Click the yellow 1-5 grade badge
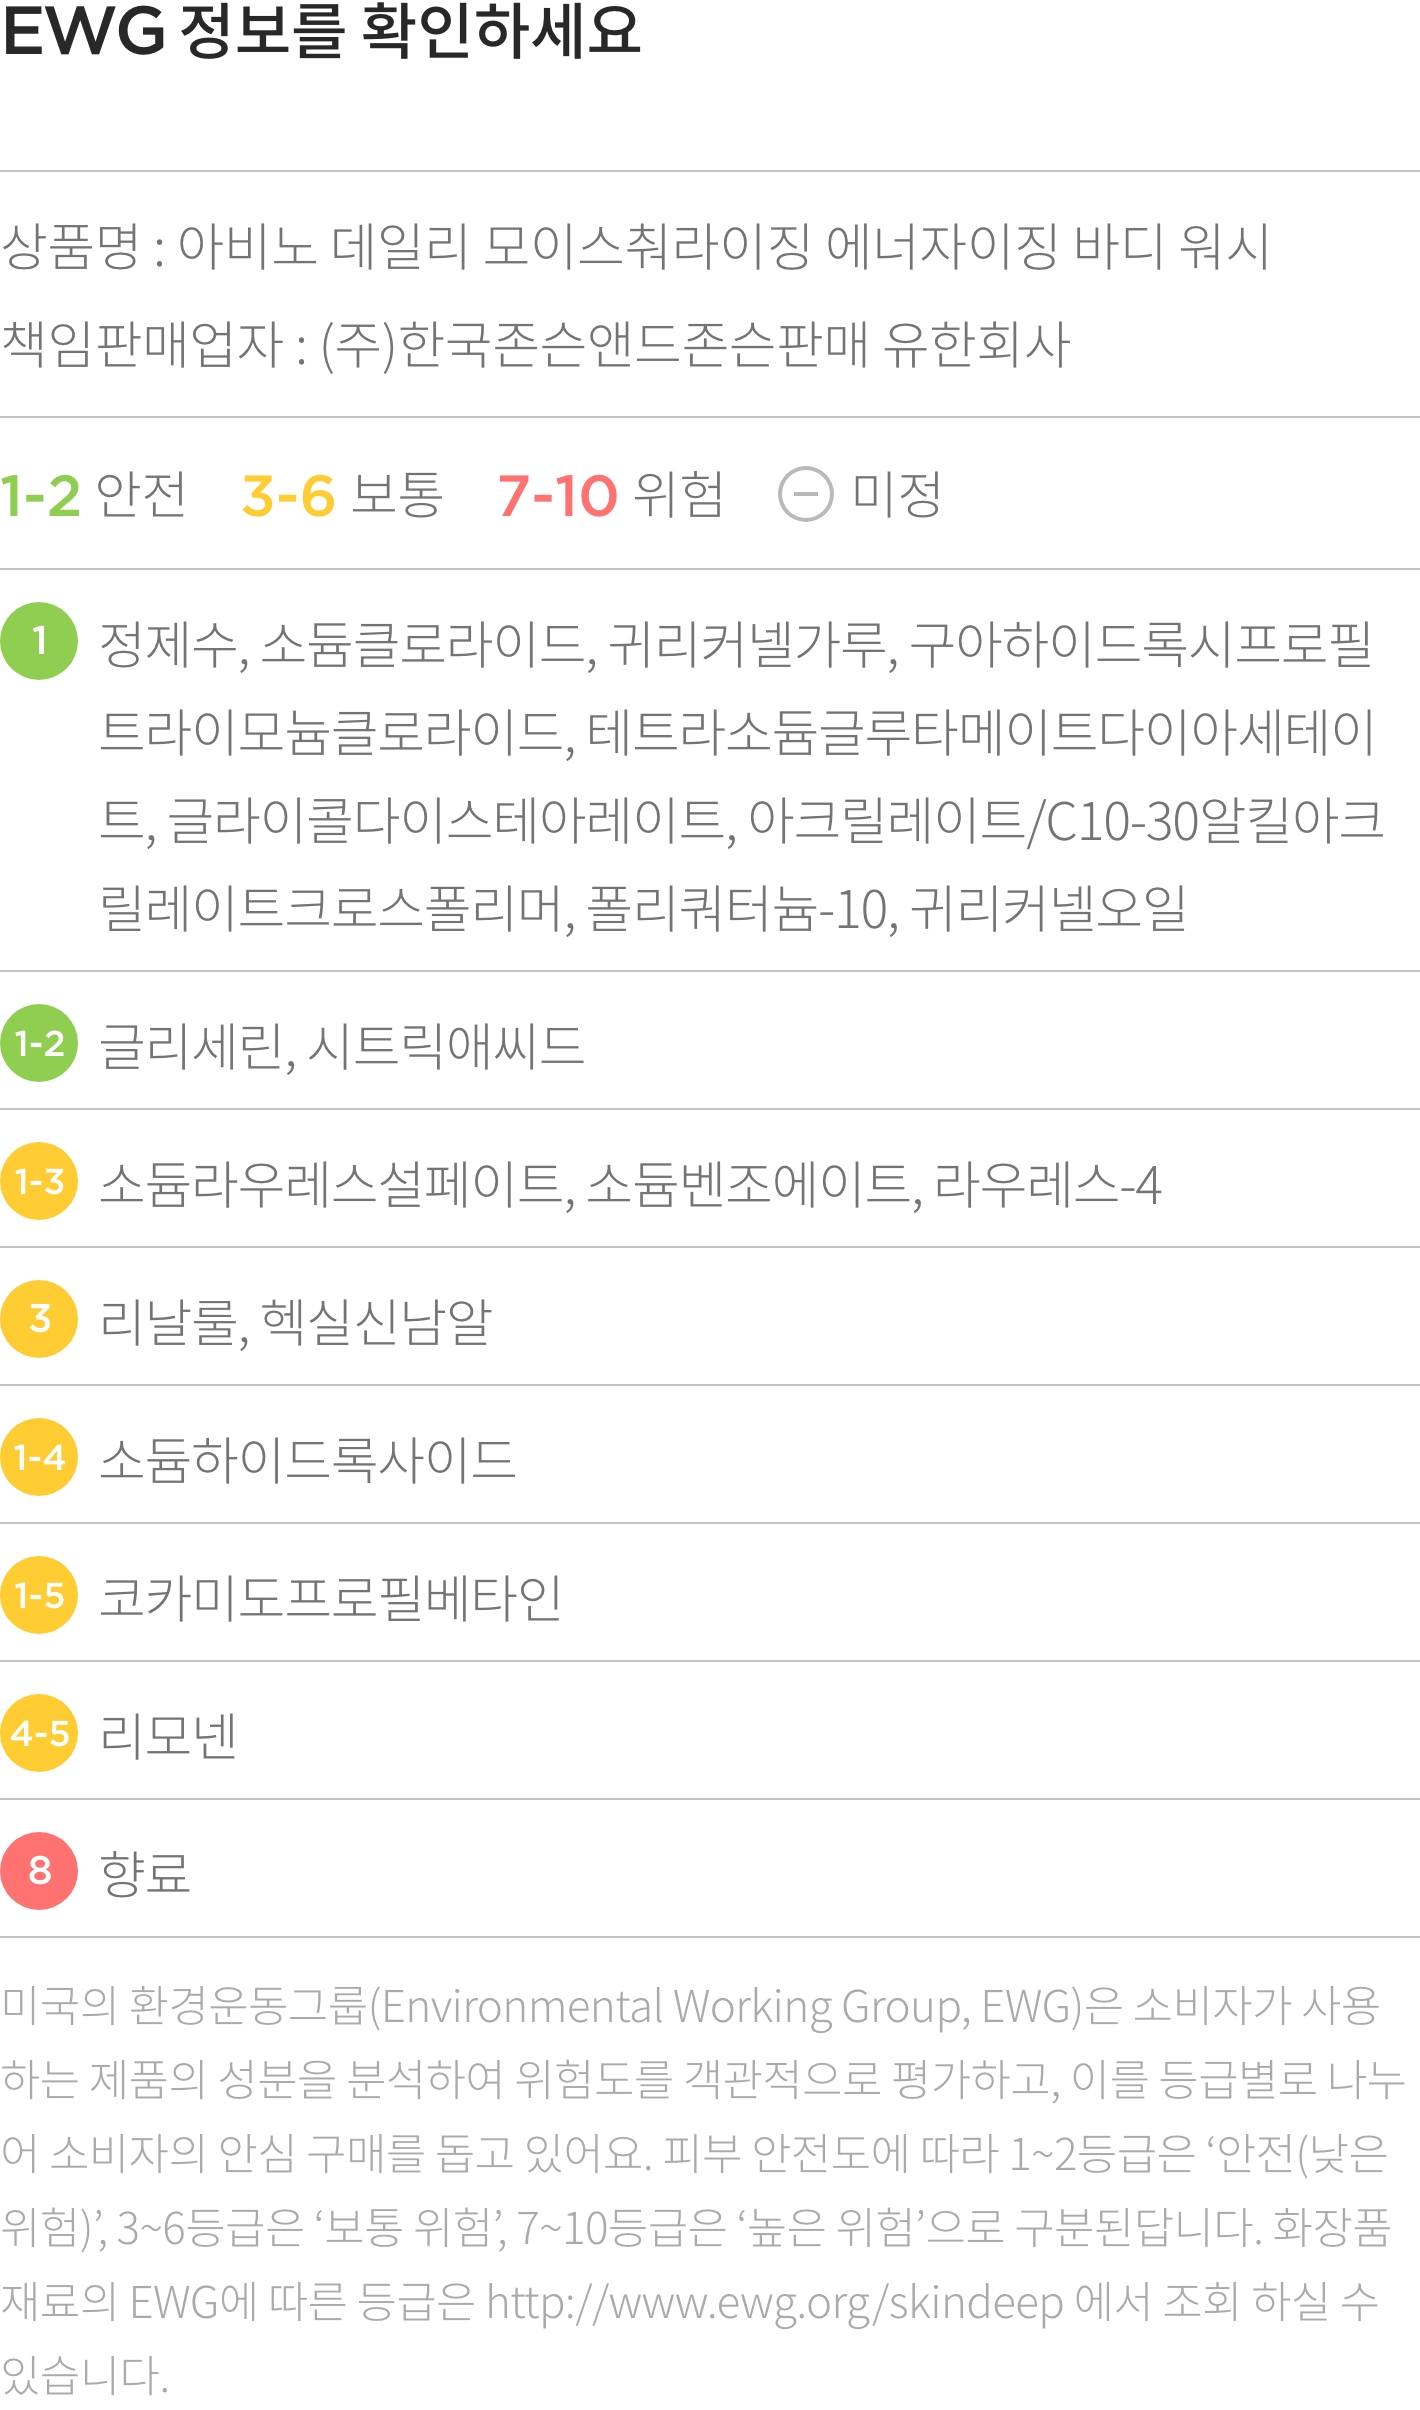Image resolution: width=1420 pixels, height=2410 pixels. (x=39, y=1595)
